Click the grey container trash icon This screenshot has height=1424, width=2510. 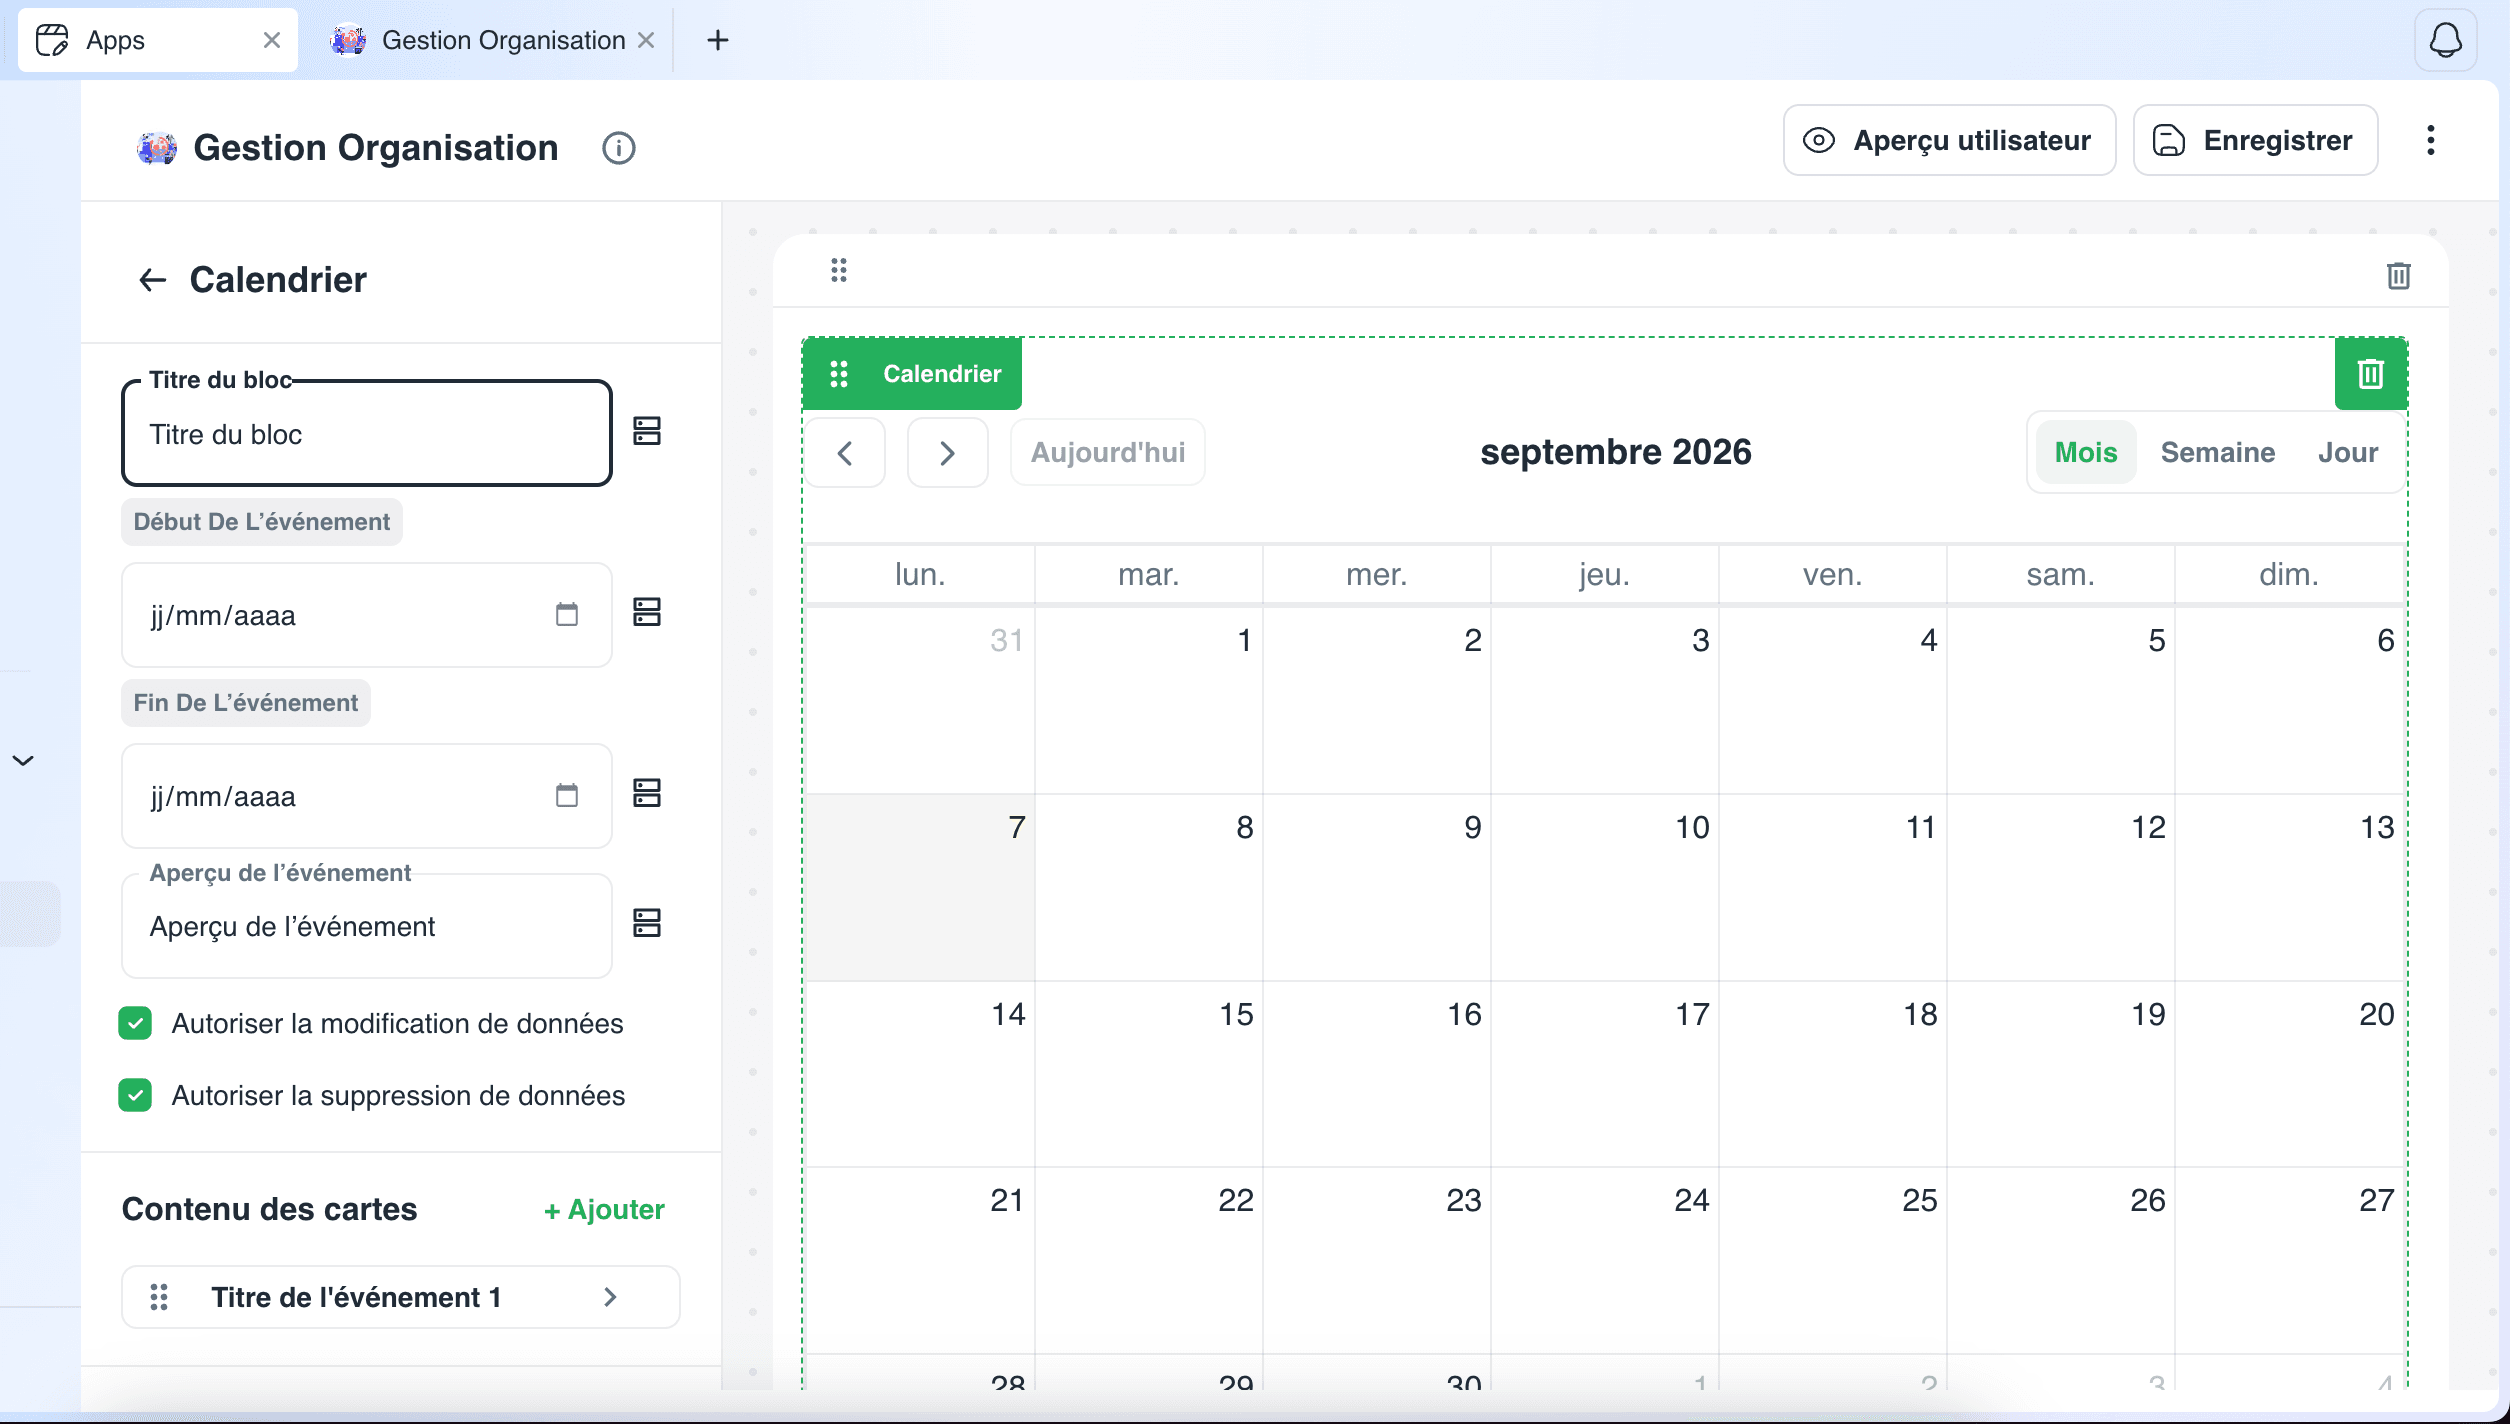[2398, 276]
